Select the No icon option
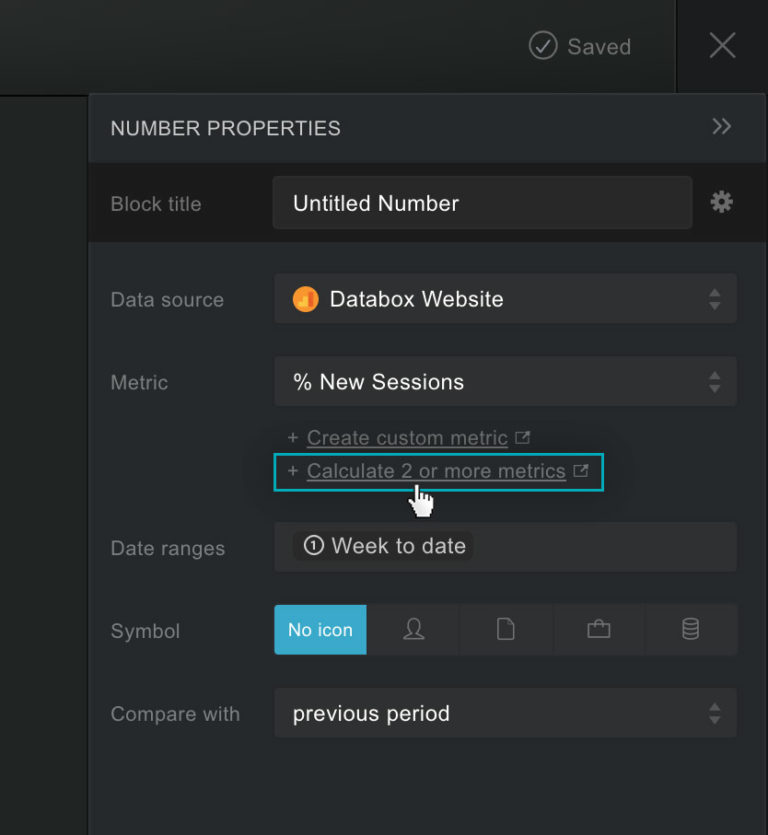 click(320, 630)
